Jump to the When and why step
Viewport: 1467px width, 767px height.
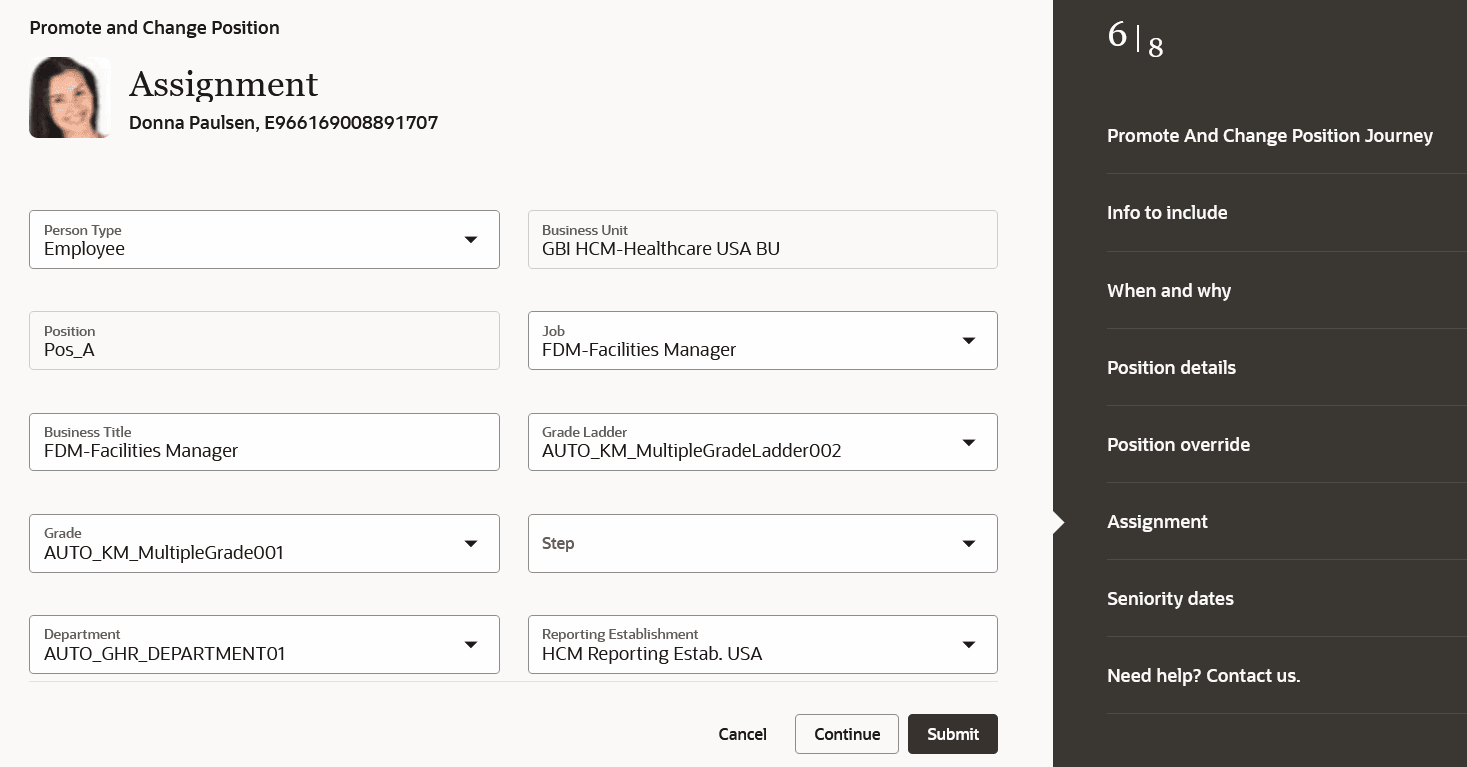pyautogui.click(x=1169, y=291)
